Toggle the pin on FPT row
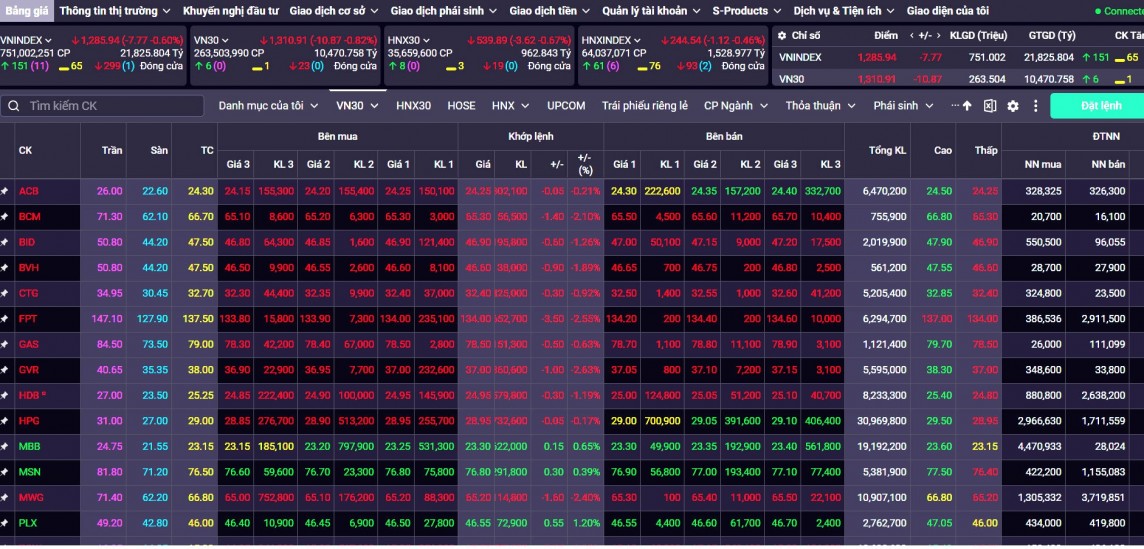 pos(5,319)
